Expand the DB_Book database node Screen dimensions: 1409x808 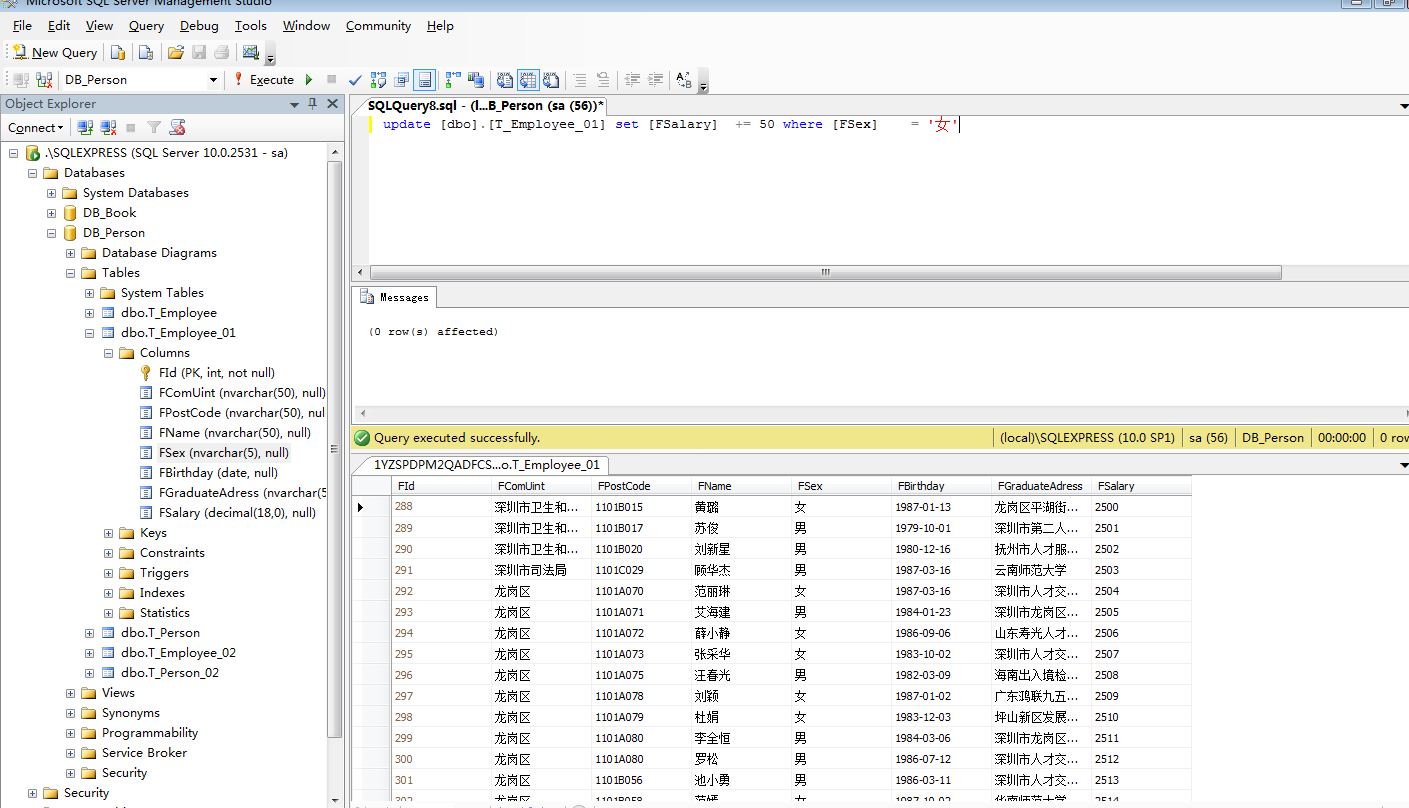[x=52, y=213]
